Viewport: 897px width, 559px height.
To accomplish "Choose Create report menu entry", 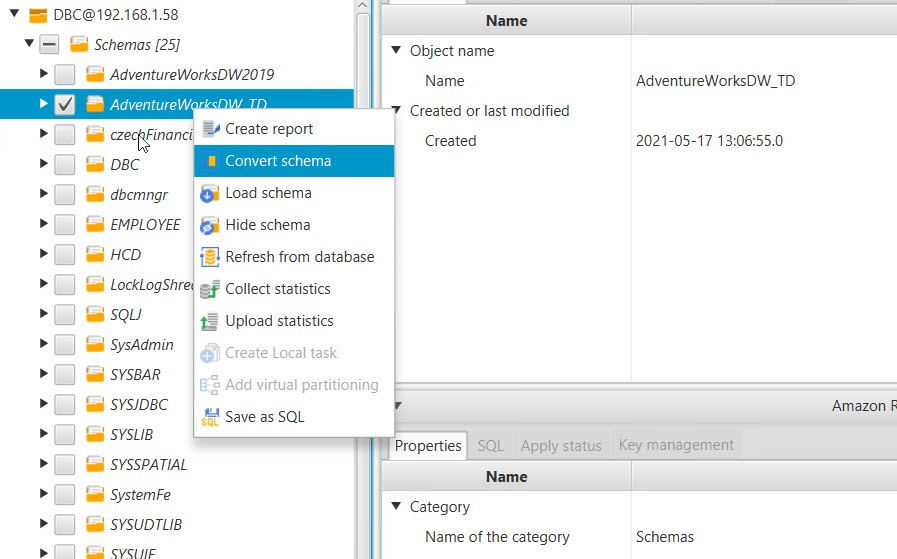I will 294,129.
